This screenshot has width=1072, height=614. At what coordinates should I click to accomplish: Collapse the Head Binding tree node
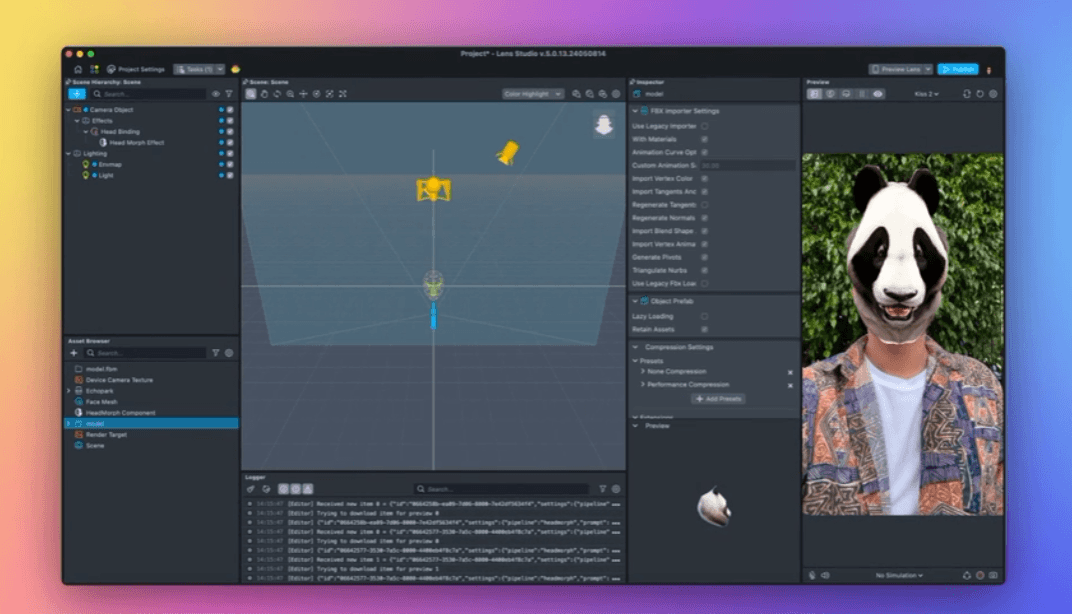coord(85,131)
